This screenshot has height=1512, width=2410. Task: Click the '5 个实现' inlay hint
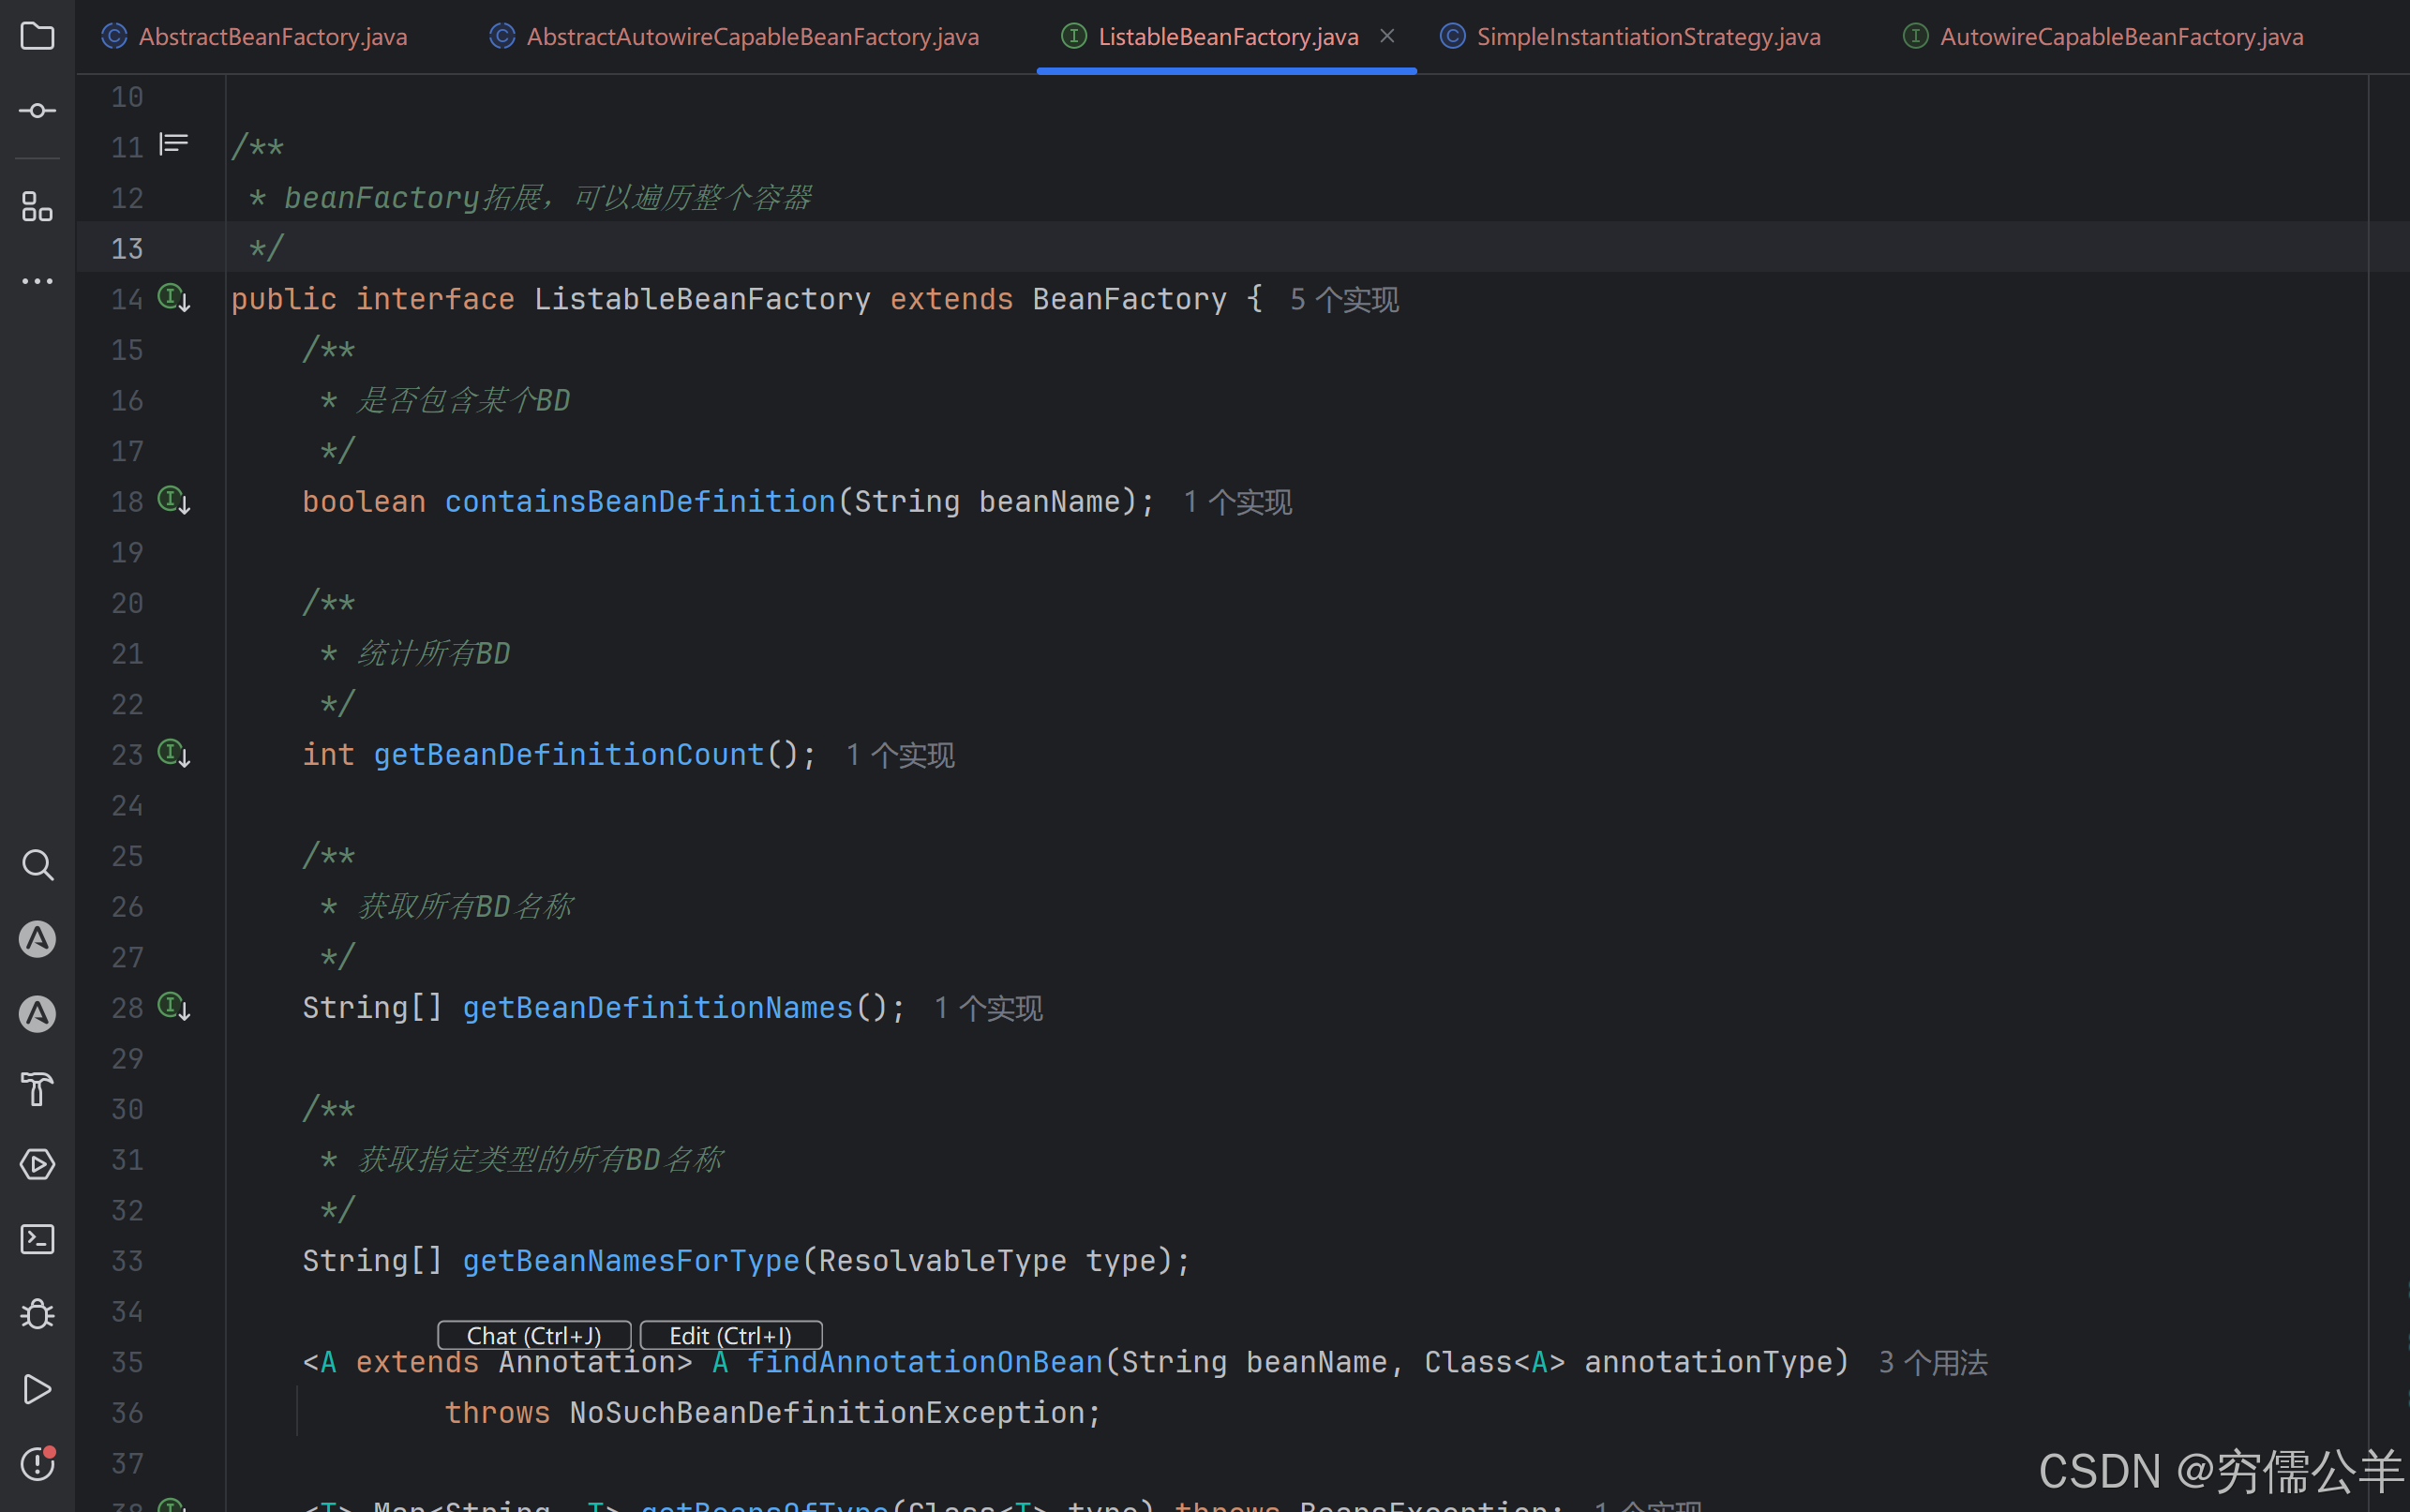pyautogui.click(x=1343, y=300)
